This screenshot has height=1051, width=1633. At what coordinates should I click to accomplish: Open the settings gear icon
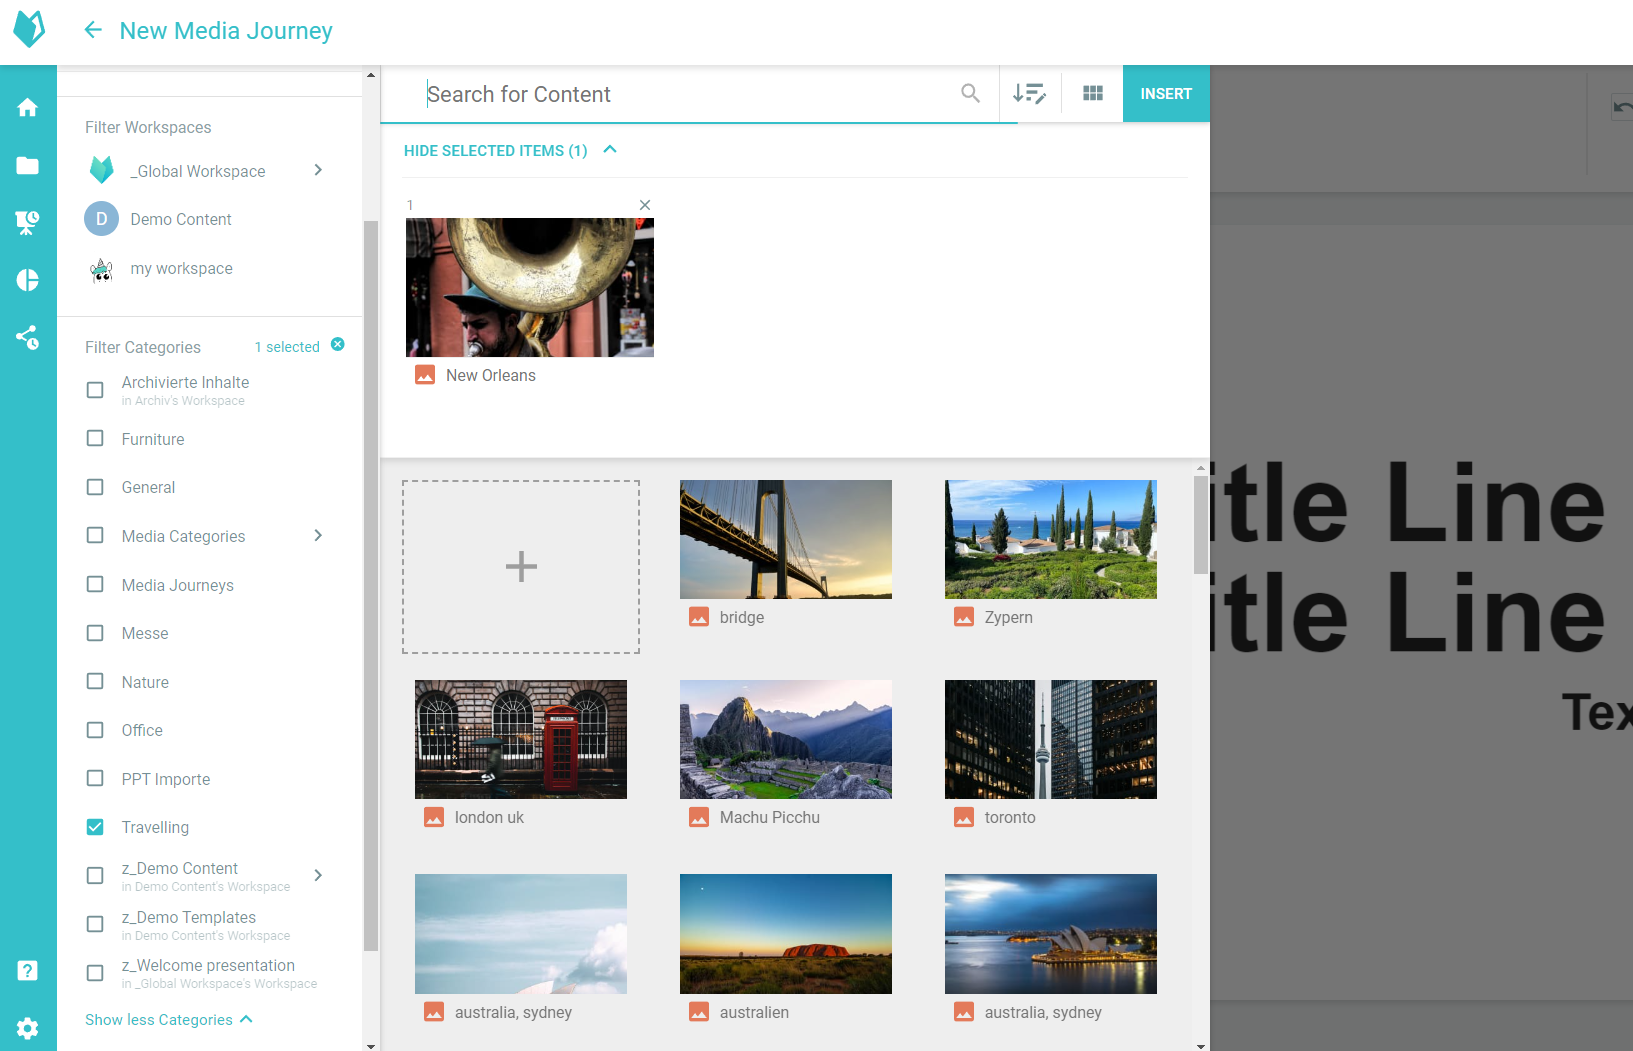click(x=28, y=1028)
